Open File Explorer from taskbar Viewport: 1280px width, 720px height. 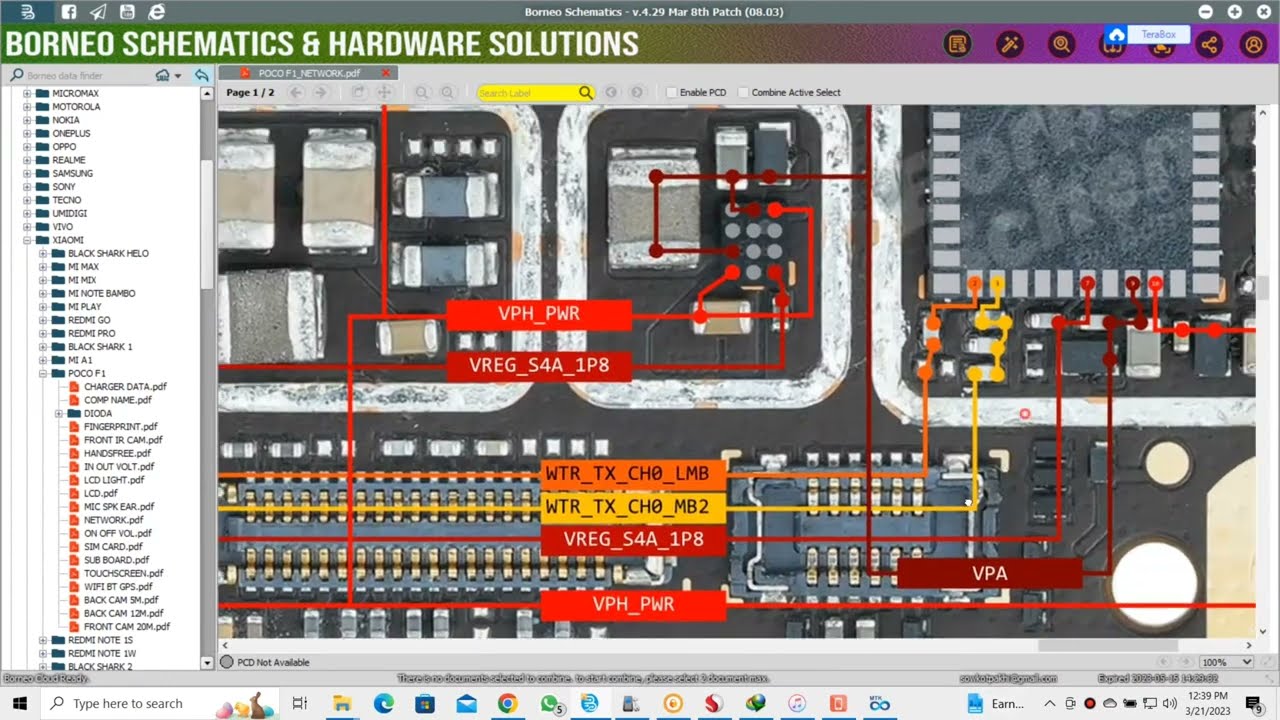341,703
